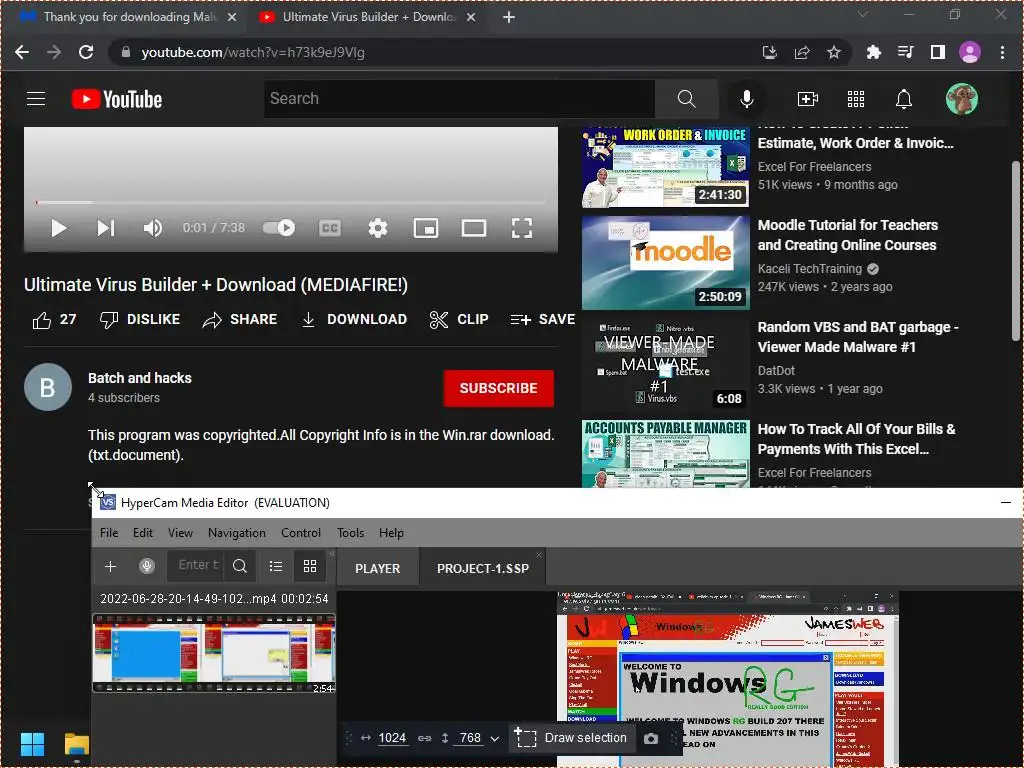SAVE video to playlist
Viewport: 1024px width, 768px height.
click(543, 319)
